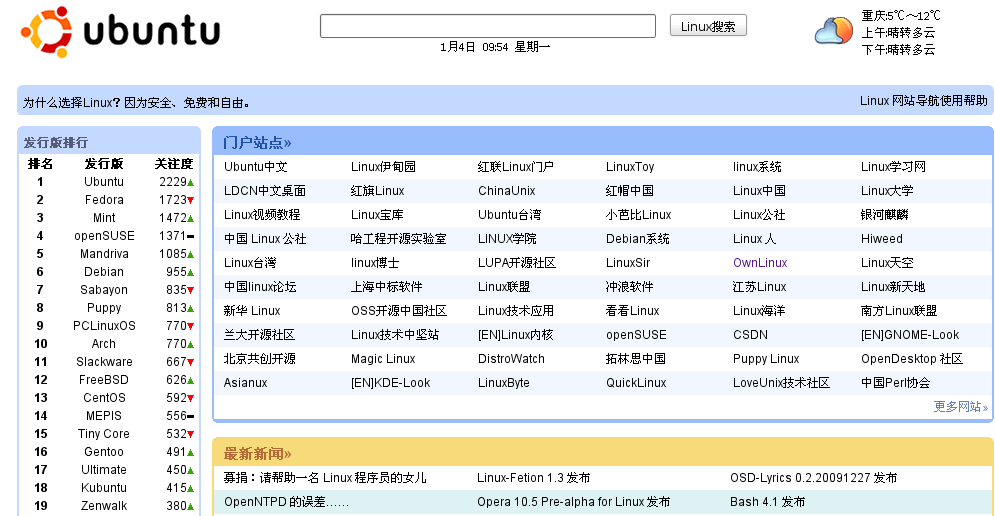Click Tiny Core in the distro ranking
This screenshot has height=516, width=995.
(104, 434)
